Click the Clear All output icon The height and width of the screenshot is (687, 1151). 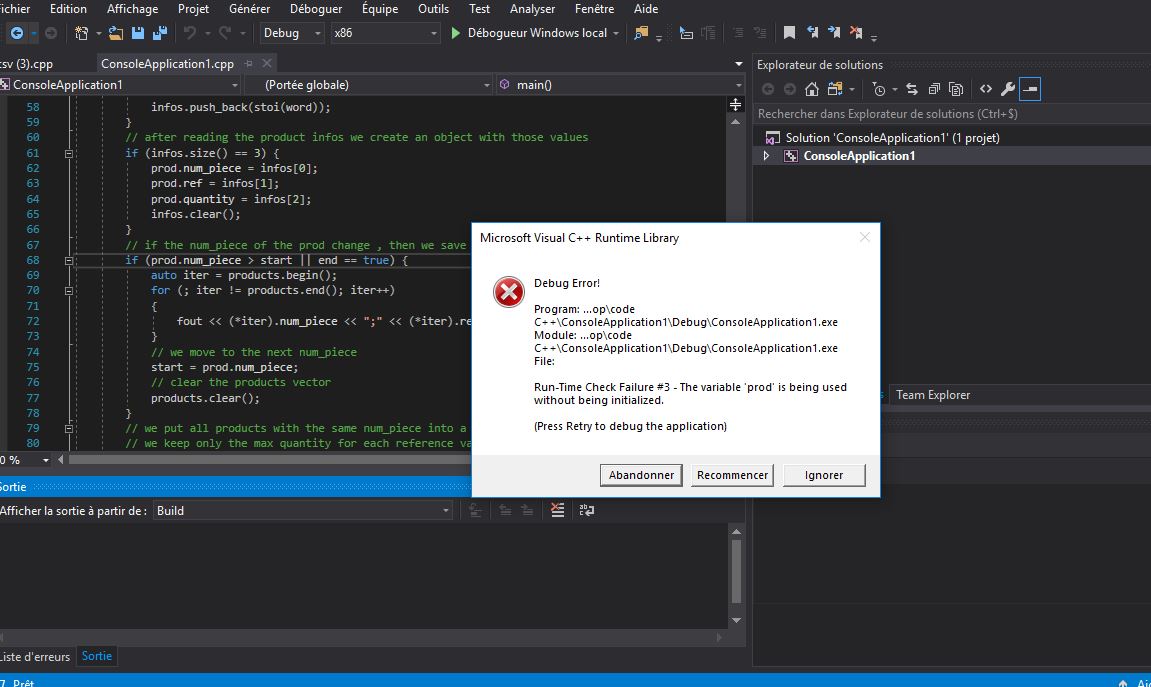coord(558,510)
